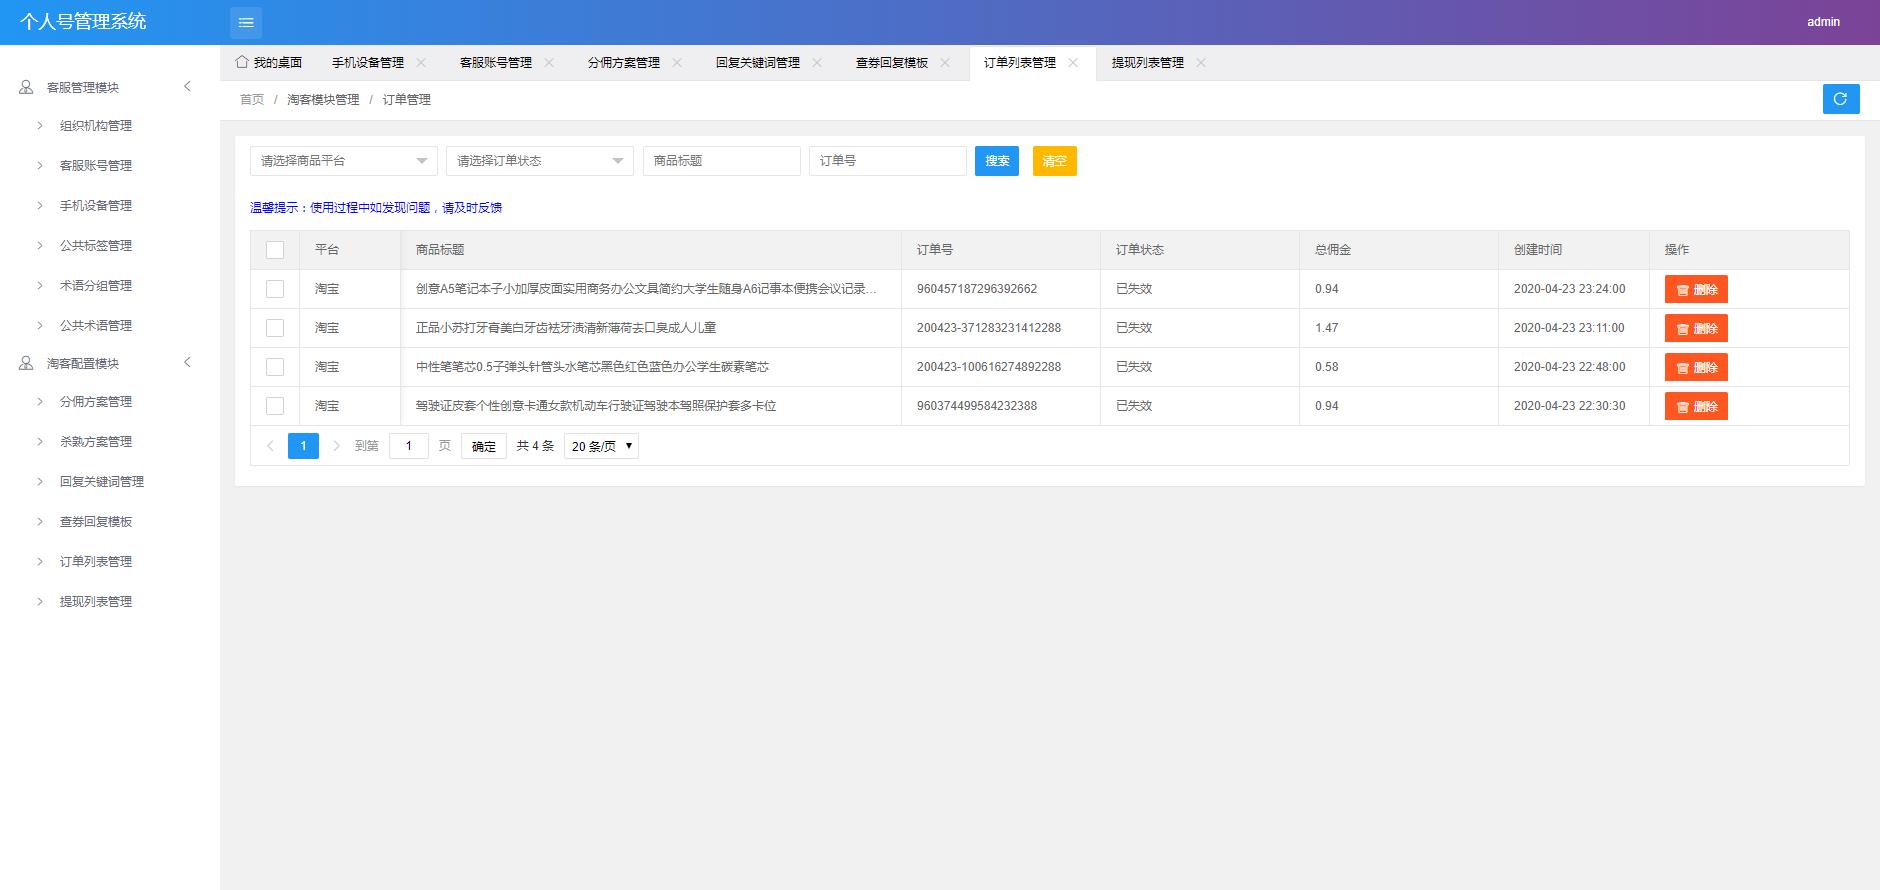This screenshot has width=1880, height=890.
Task: Switch to the 提现列表管理 tab
Action: [1148, 62]
